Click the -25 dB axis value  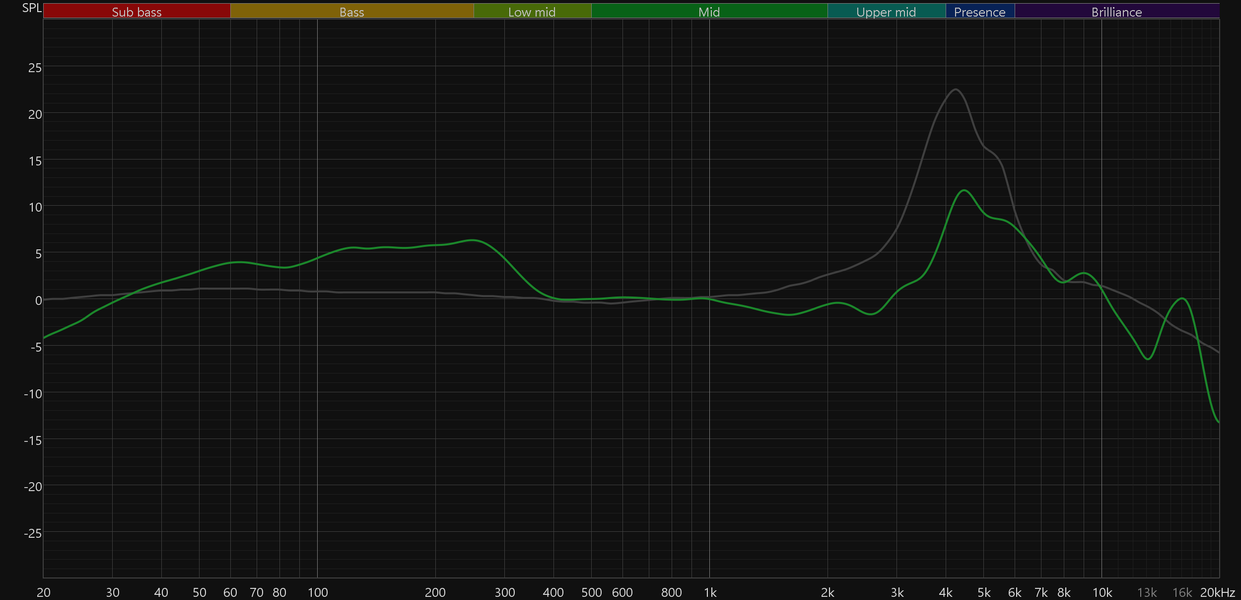click(32, 533)
